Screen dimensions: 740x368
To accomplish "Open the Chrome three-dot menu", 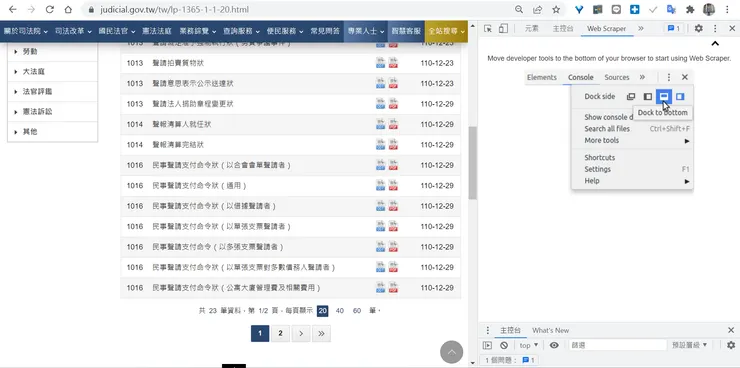I will click(727, 9).
